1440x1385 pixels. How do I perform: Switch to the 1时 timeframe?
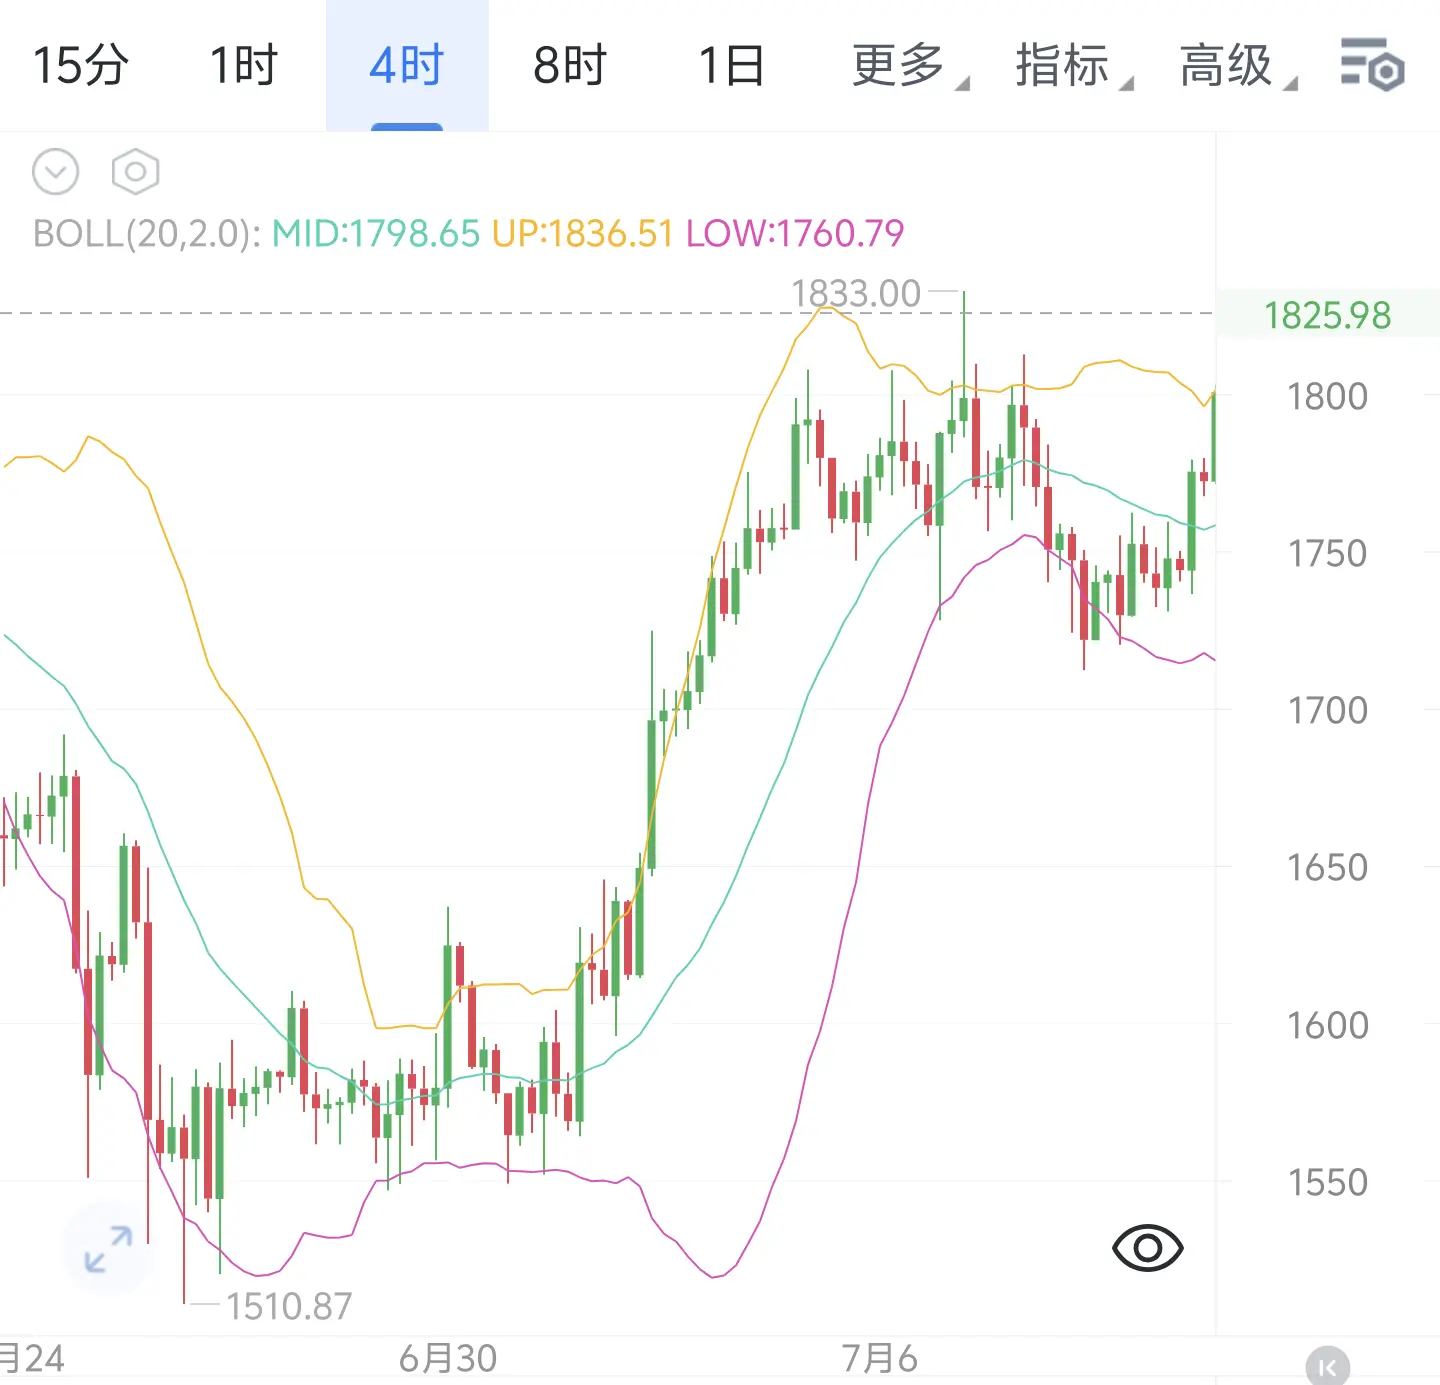click(x=243, y=66)
